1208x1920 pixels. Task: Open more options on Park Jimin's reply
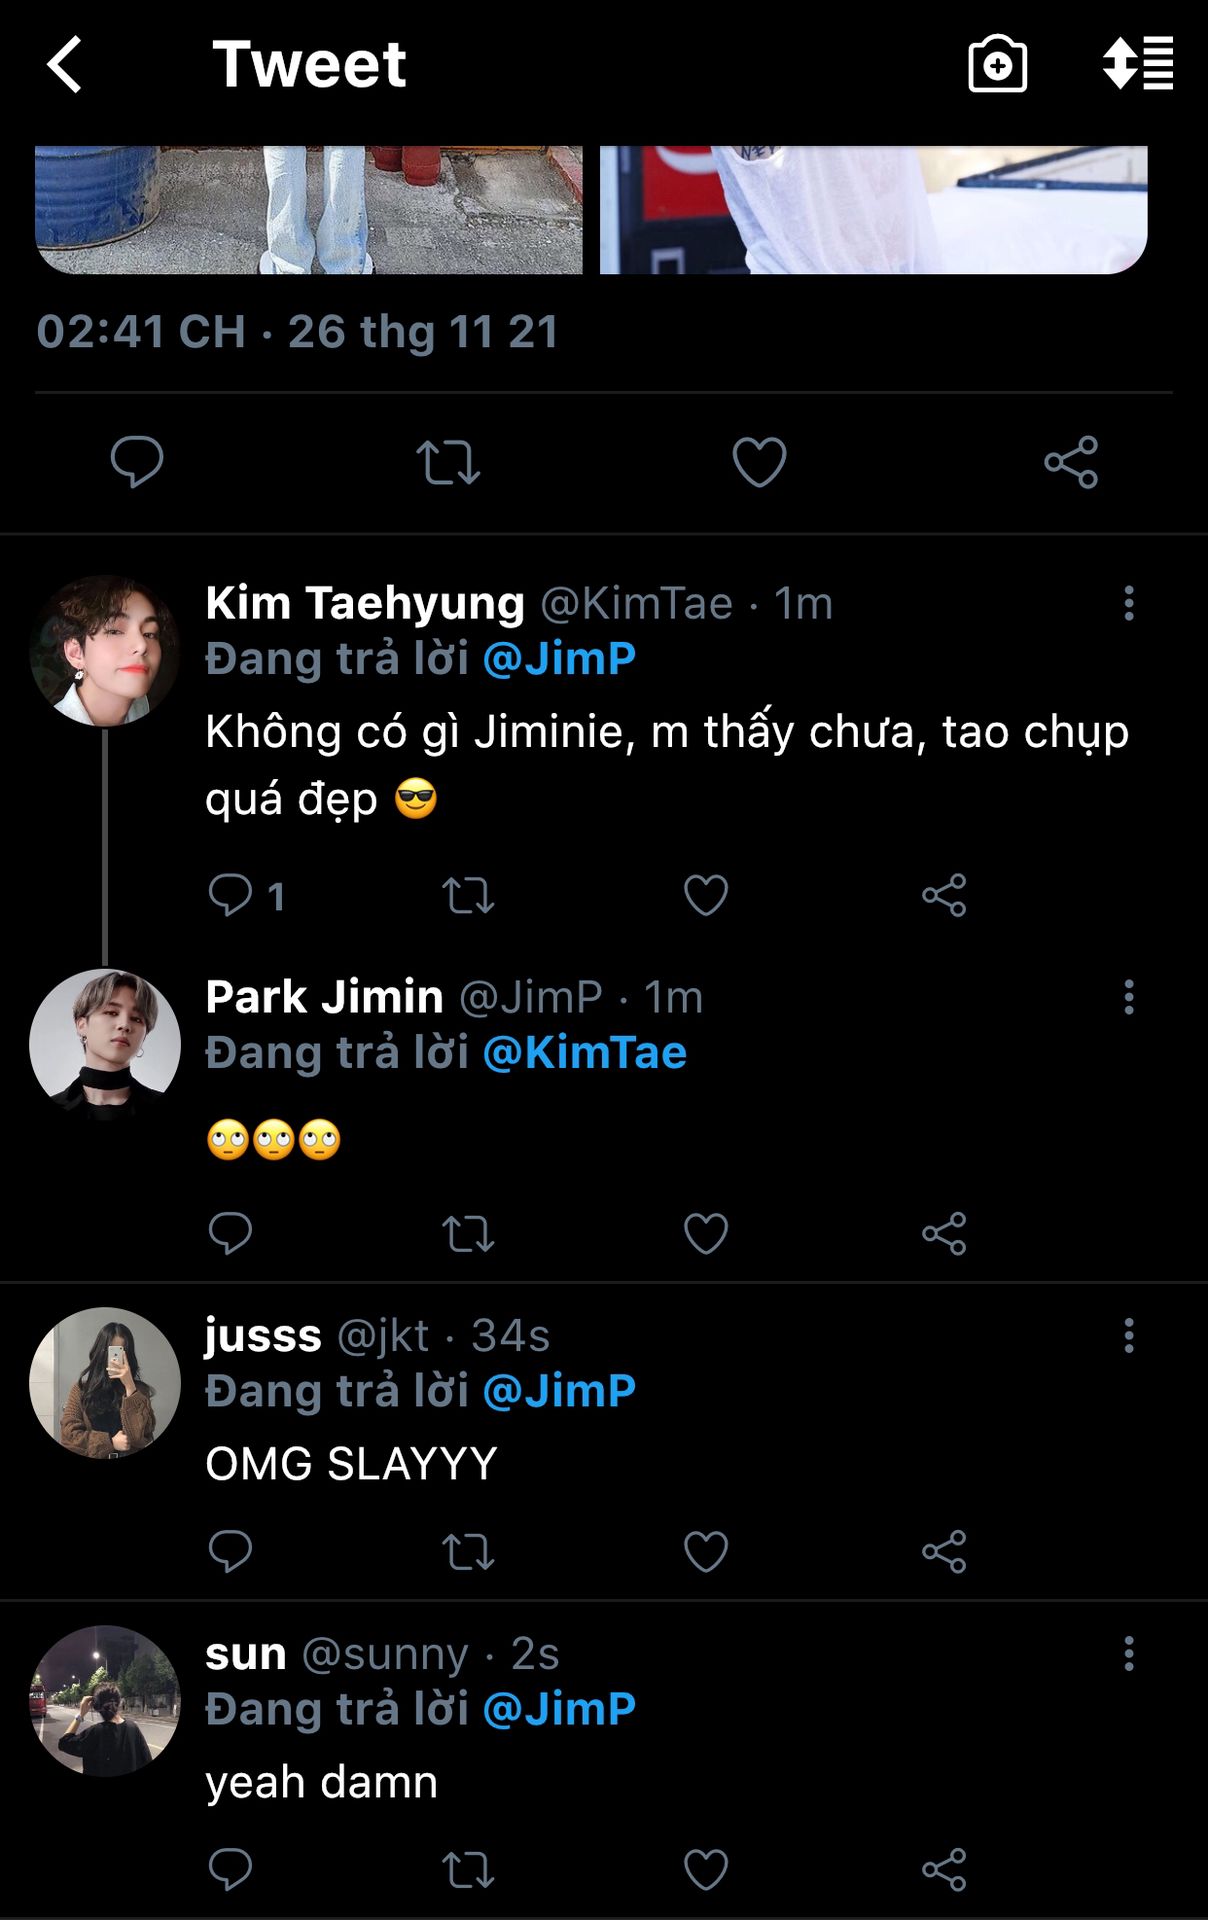(1129, 997)
